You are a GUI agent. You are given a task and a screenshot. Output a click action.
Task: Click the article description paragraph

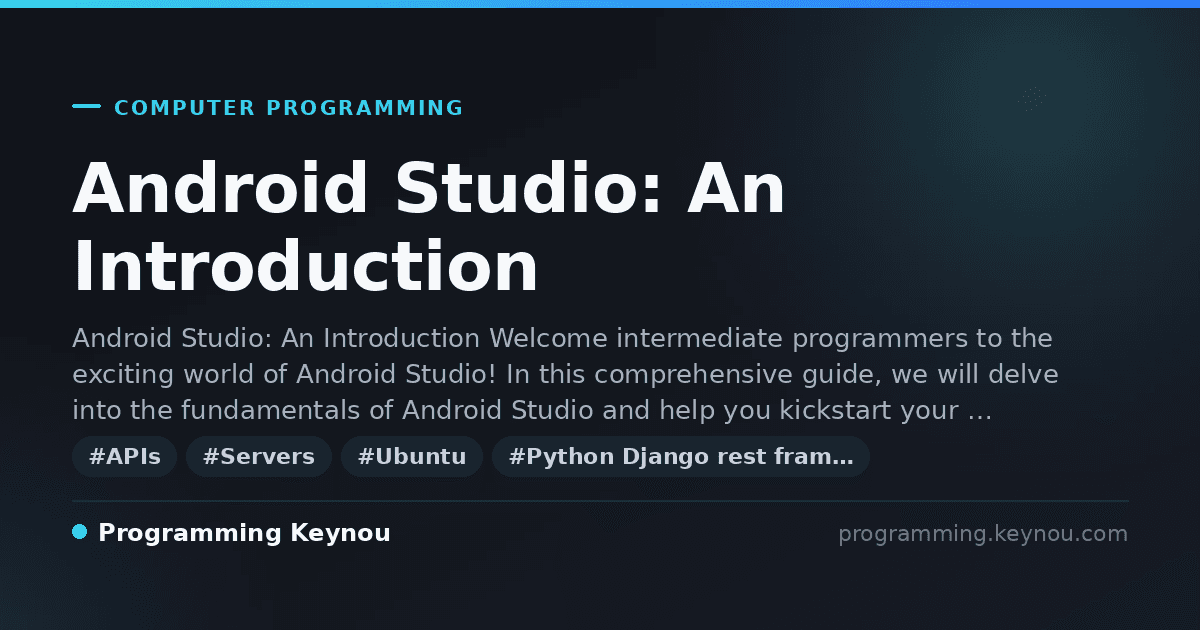click(x=565, y=374)
